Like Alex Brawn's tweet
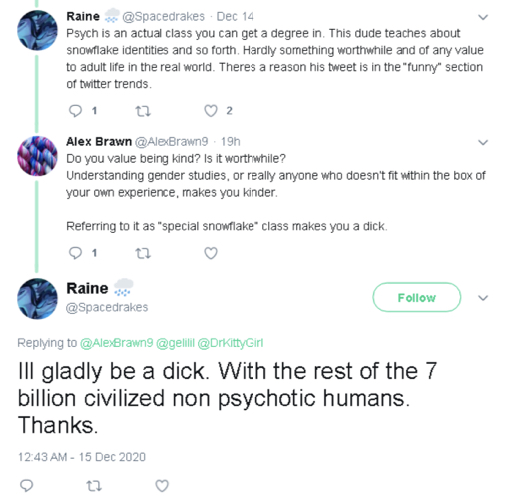 [211, 253]
